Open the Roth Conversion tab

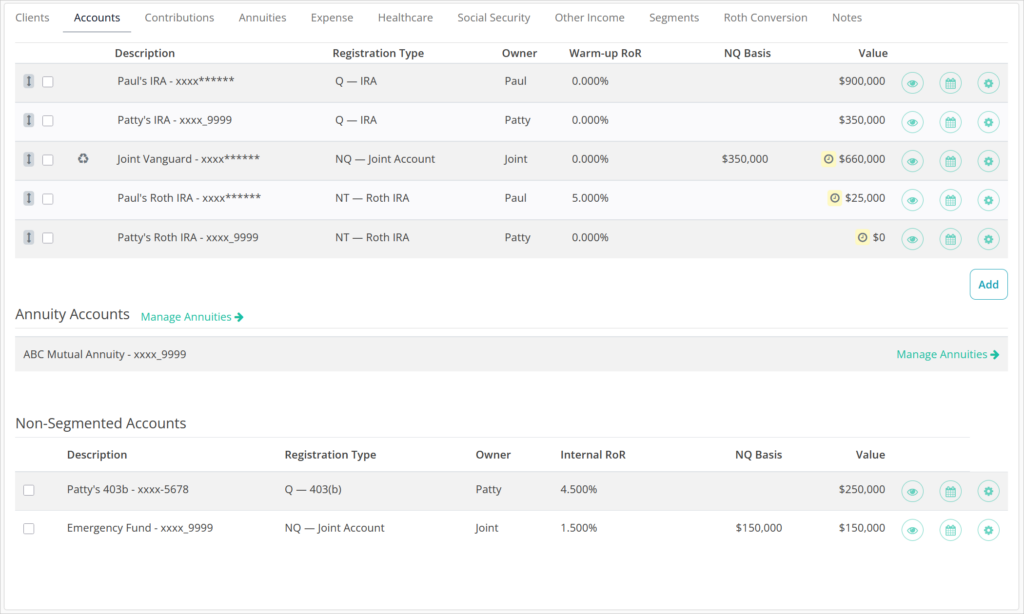pyautogui.click(x=765, y=18)
